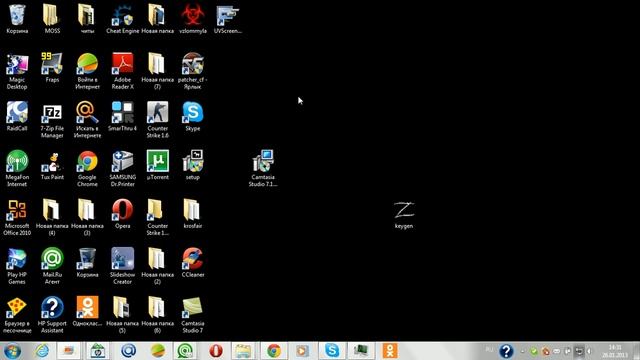Open Adobe Reader X desktop icon
This screenshot has width=640, height=360.
[122, 71]
